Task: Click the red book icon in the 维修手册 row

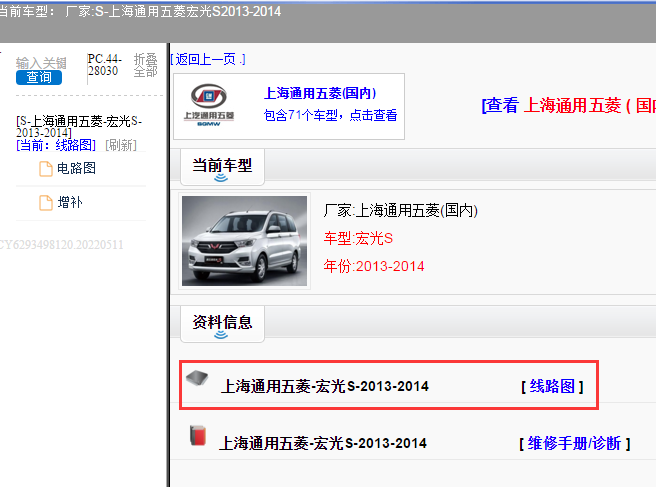Action: point(198,436)
